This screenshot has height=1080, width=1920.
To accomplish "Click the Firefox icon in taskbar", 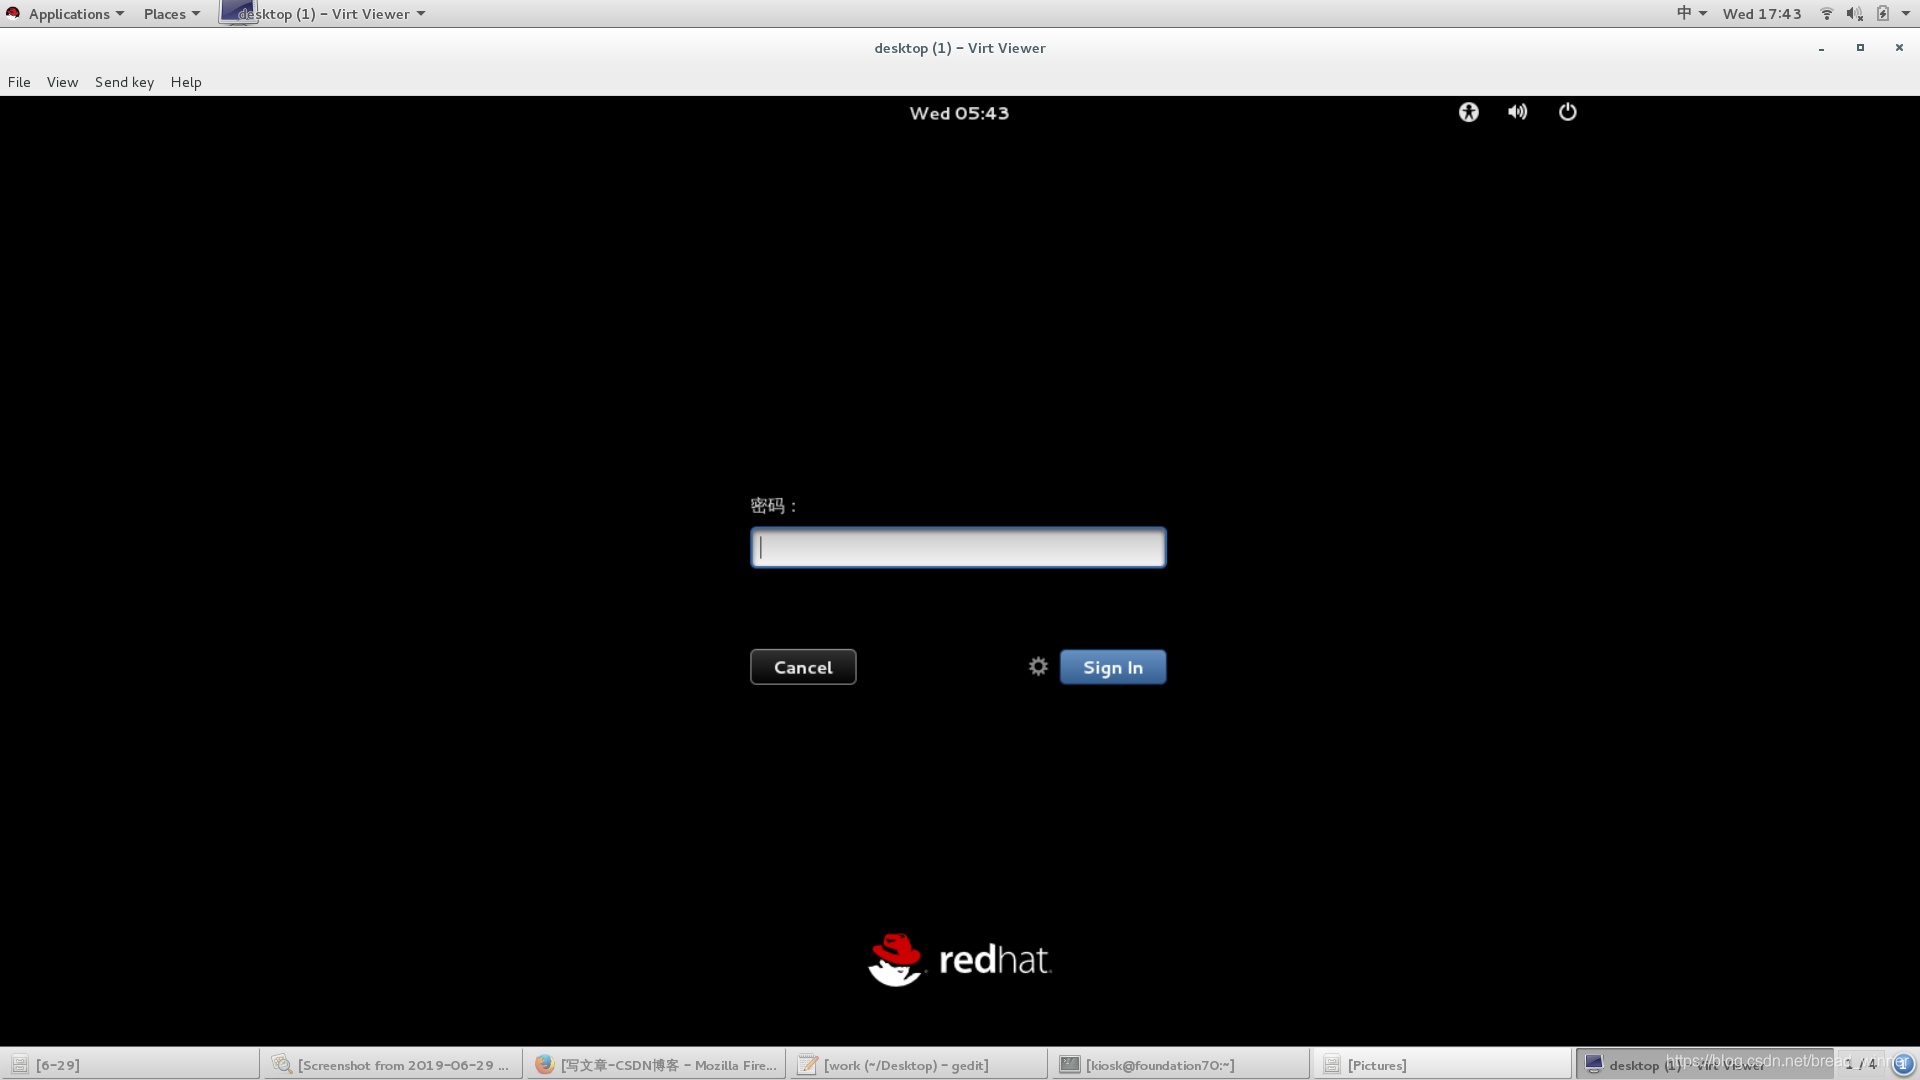I will click(x=544, y=1064).
